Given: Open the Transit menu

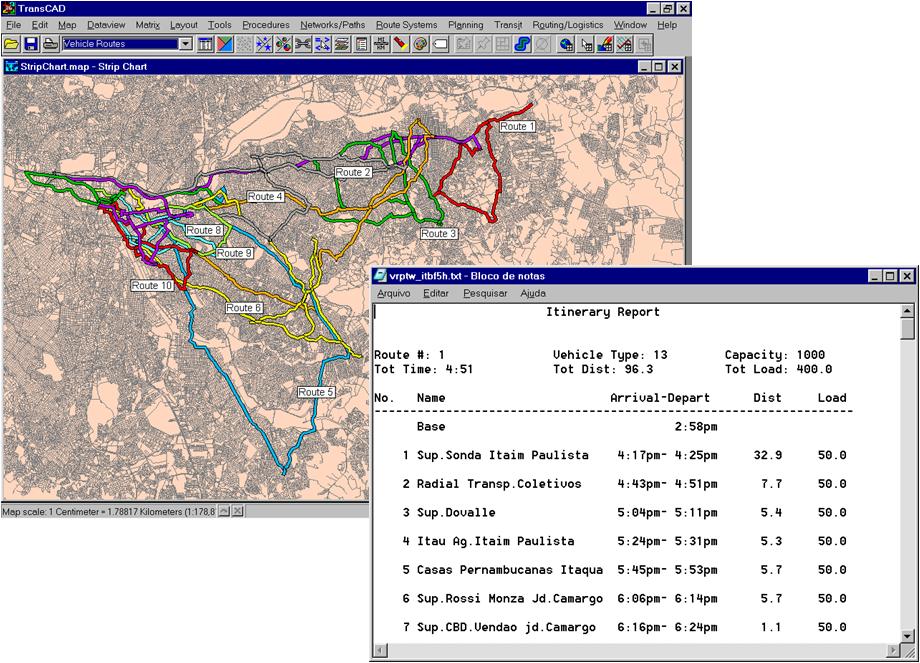Looking at the screenshot, I should (508, 25).
